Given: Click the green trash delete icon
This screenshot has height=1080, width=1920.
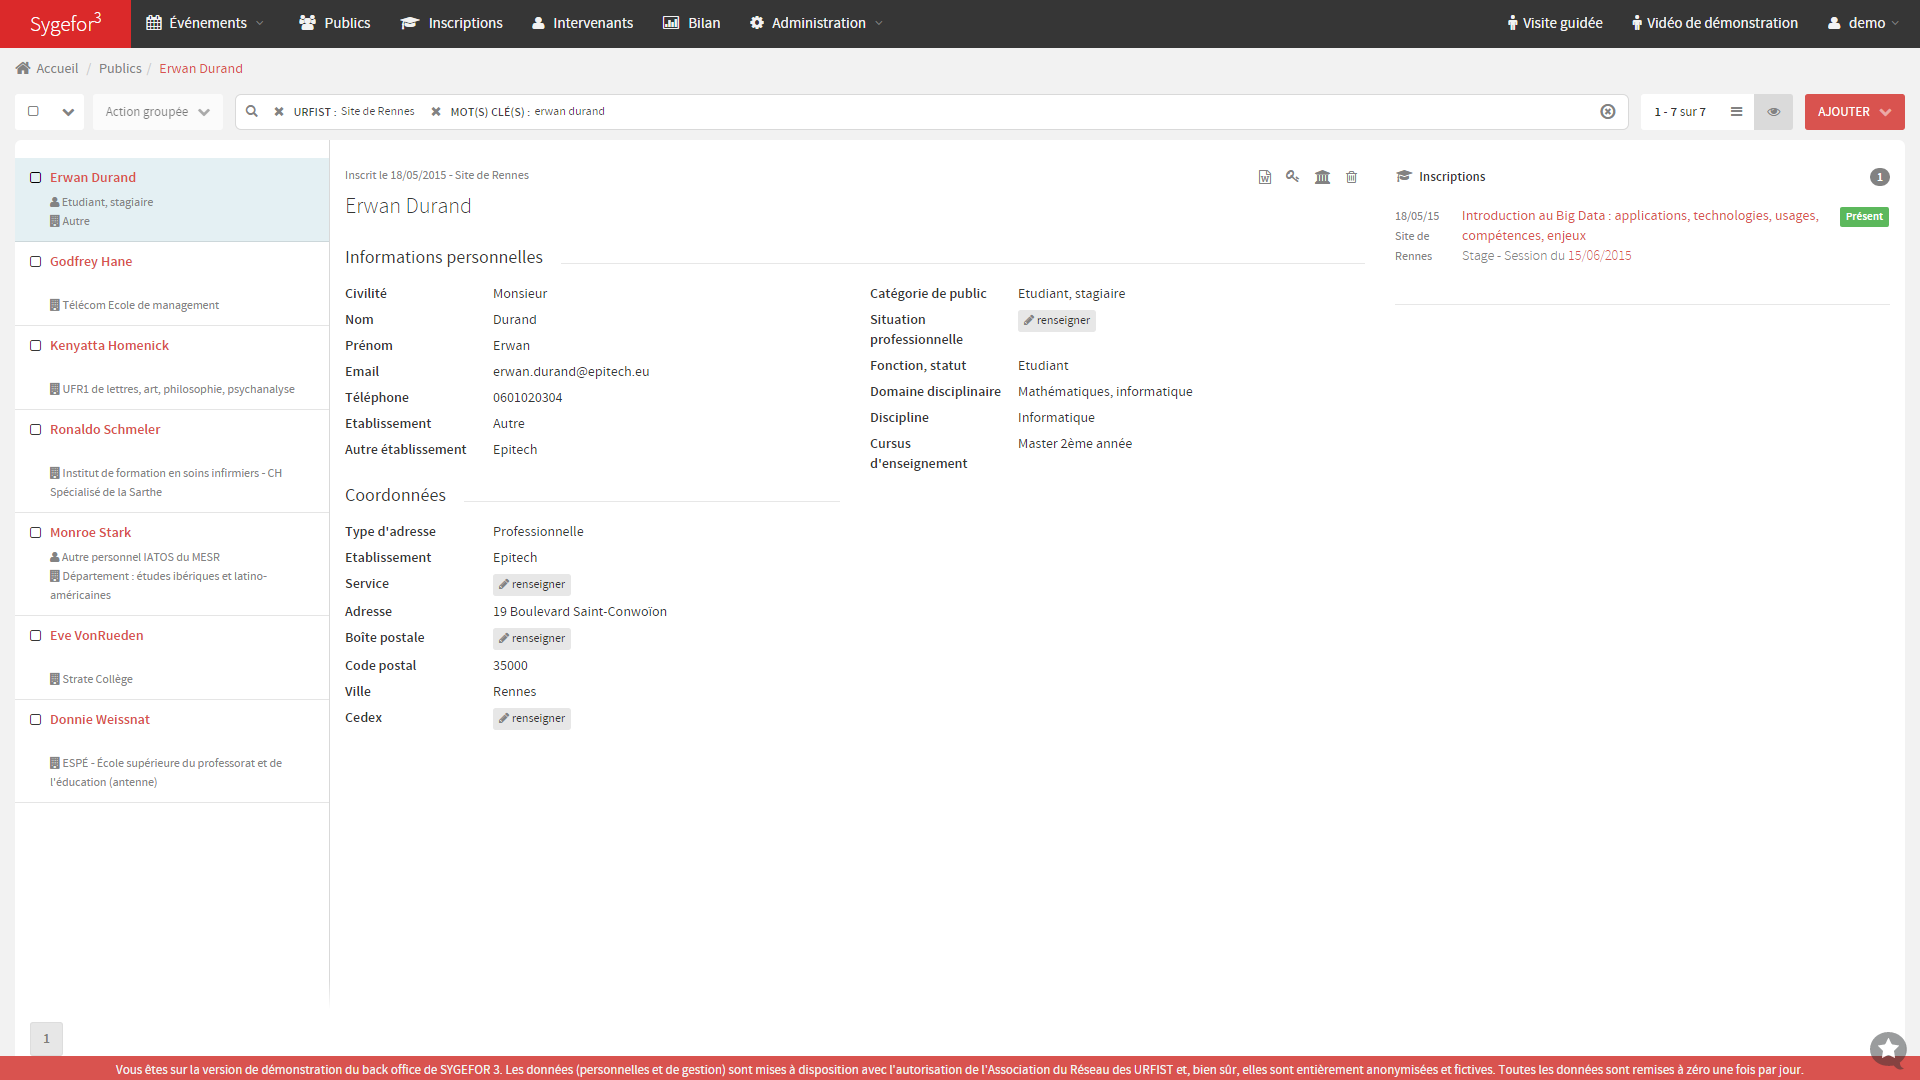Looking at the screenshot, I should pyautogui.click(x=1352, y=177).
